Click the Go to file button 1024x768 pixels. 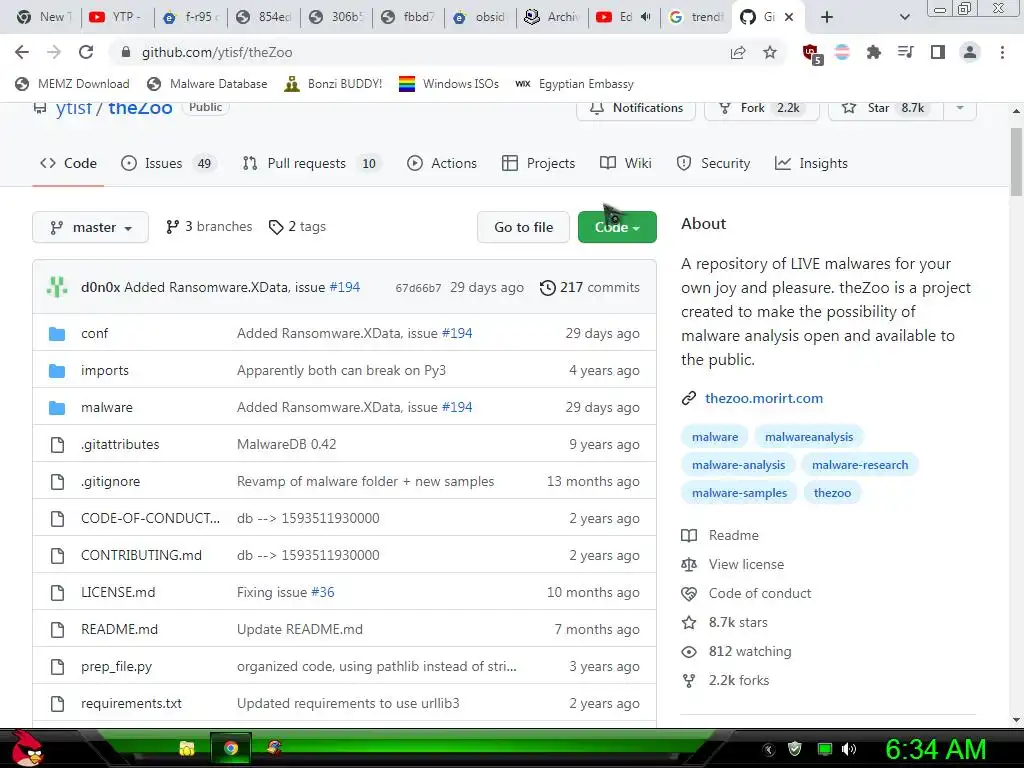(523, 227)
